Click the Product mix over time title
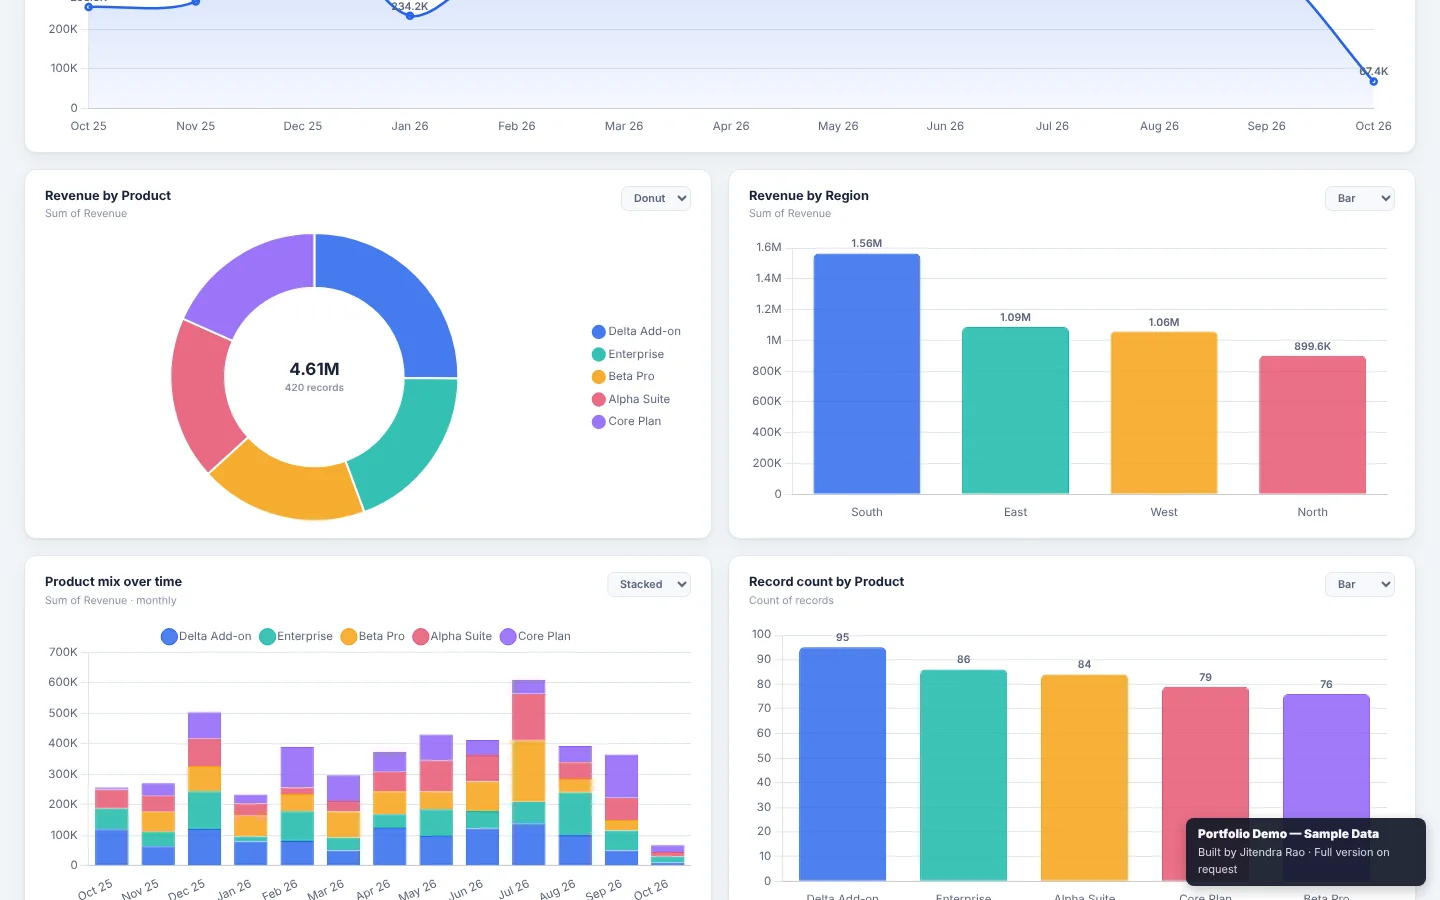Screen dimensions: 1440x900 pos(113,582)
